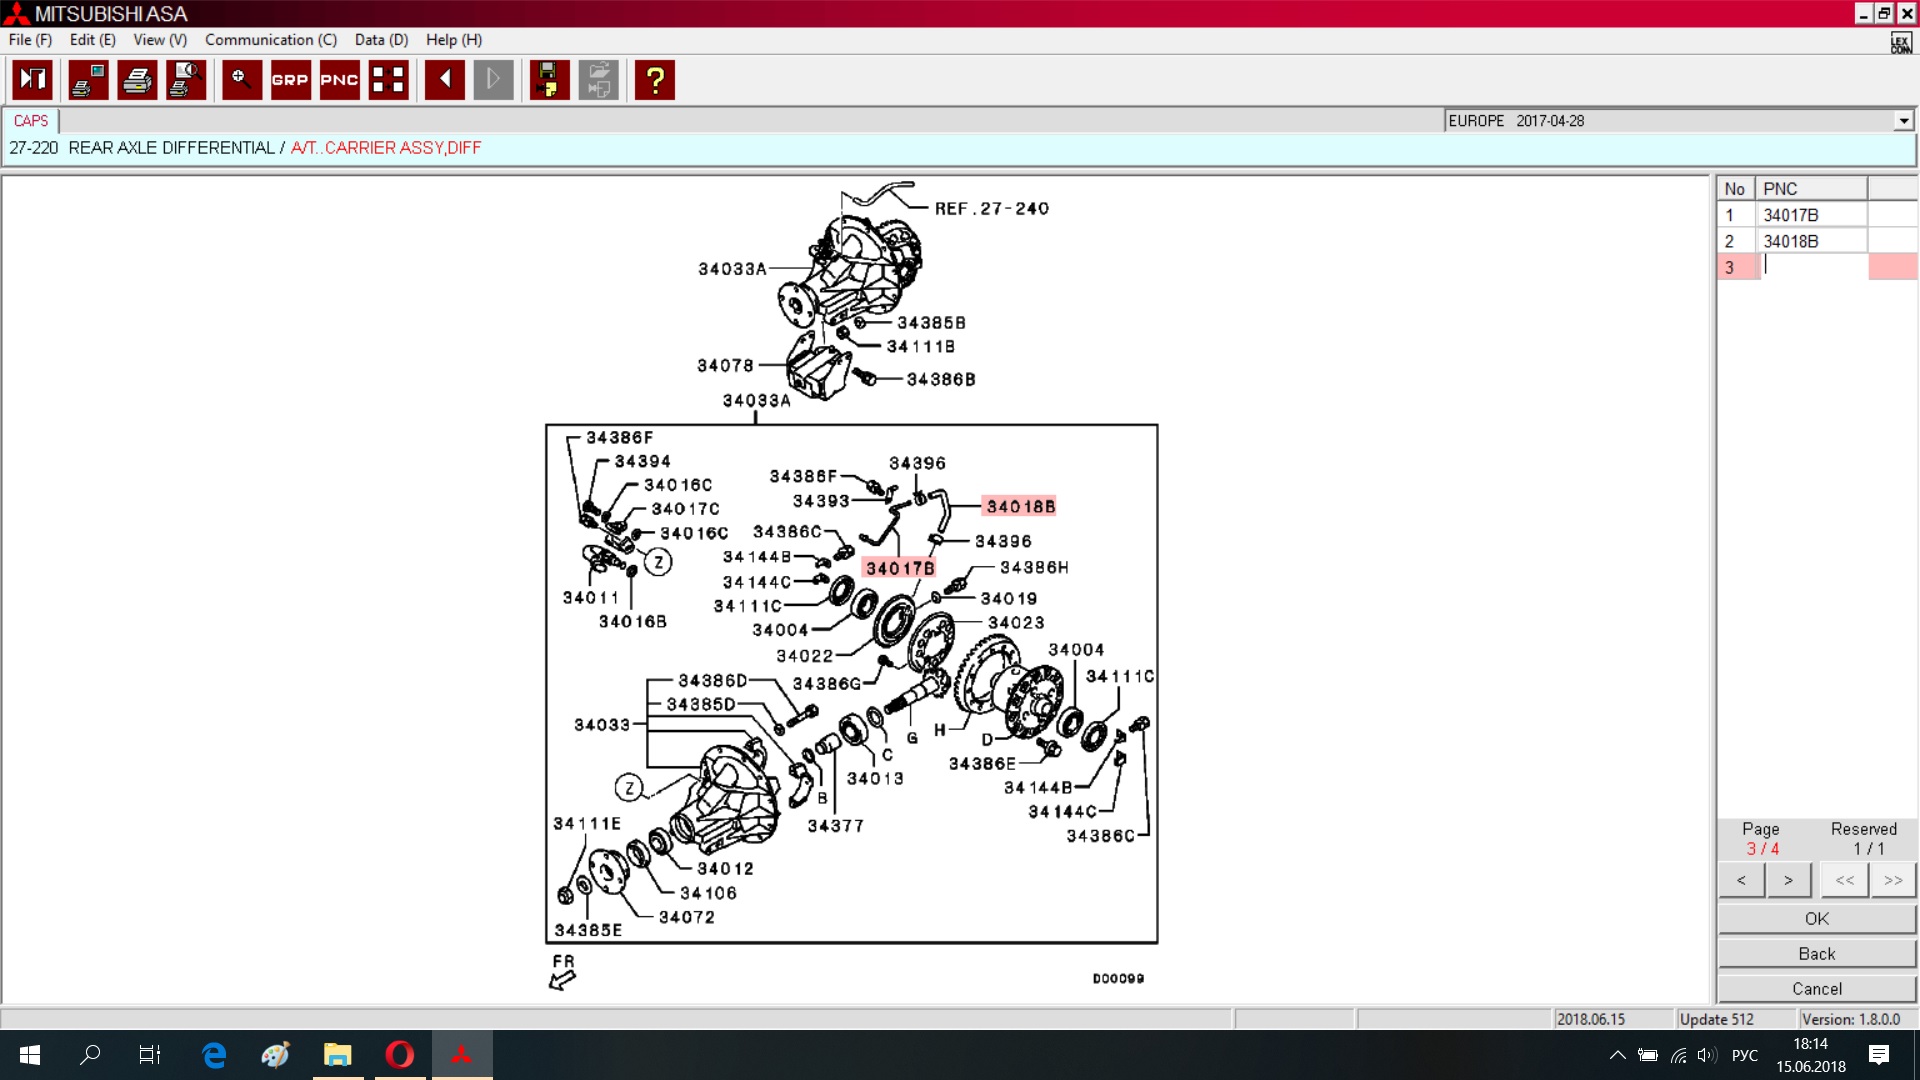Go to next page with > button
This screenshot has height=1080, width=1920.
tap(1788, 880)
